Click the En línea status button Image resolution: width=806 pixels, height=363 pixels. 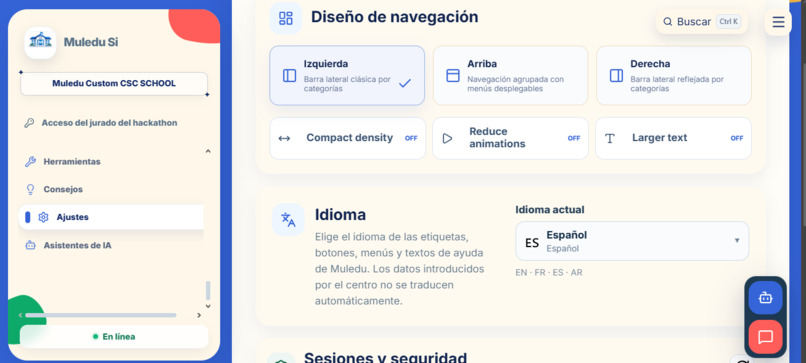(114, 337)
